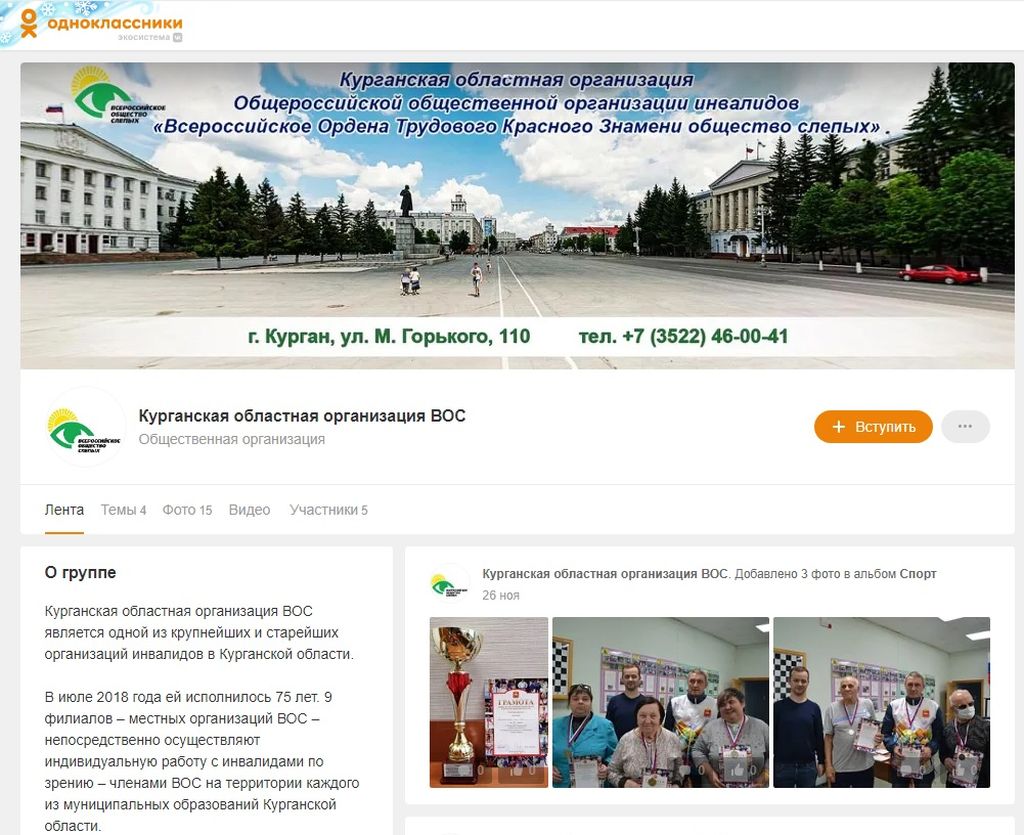Click post author name Курганская областная организация ВОС
Image resolution: width=1024 pixels, height=835 pixels.
point(604,574)
